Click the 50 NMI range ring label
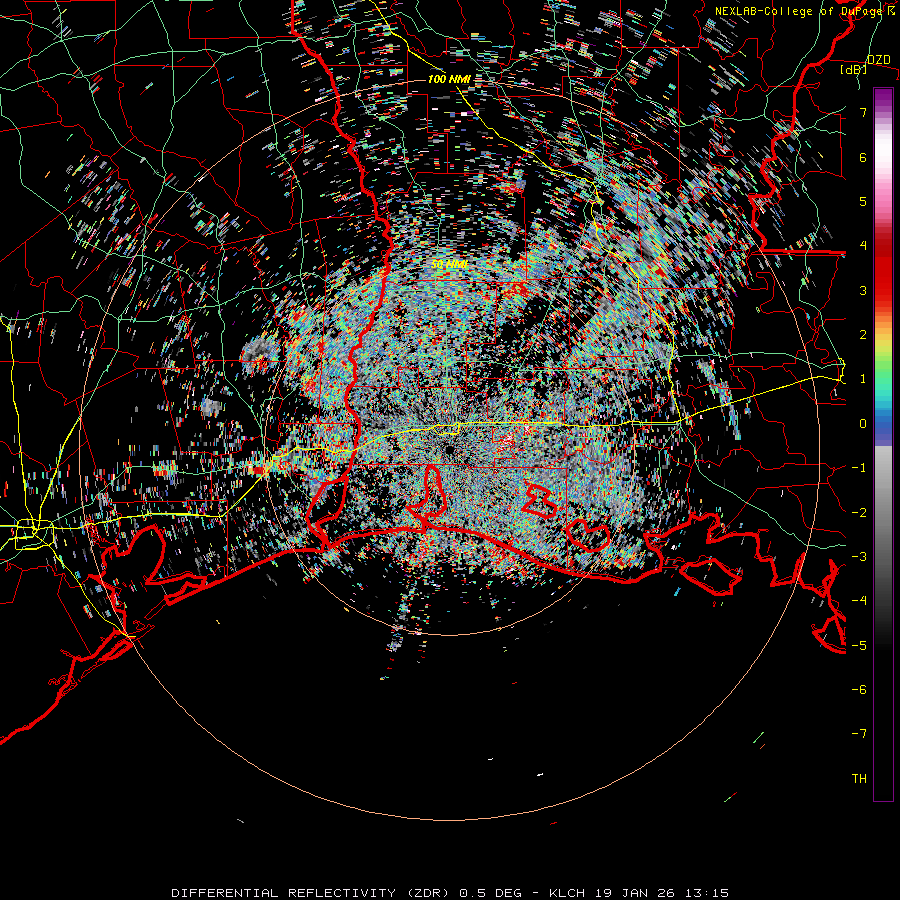This screenshot has height=900, width=900. [x=449, y=264]
